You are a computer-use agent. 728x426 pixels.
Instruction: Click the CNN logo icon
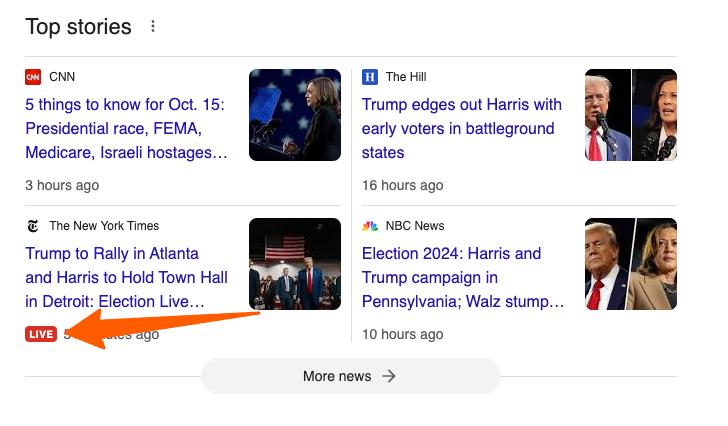(x=33, y=77)
